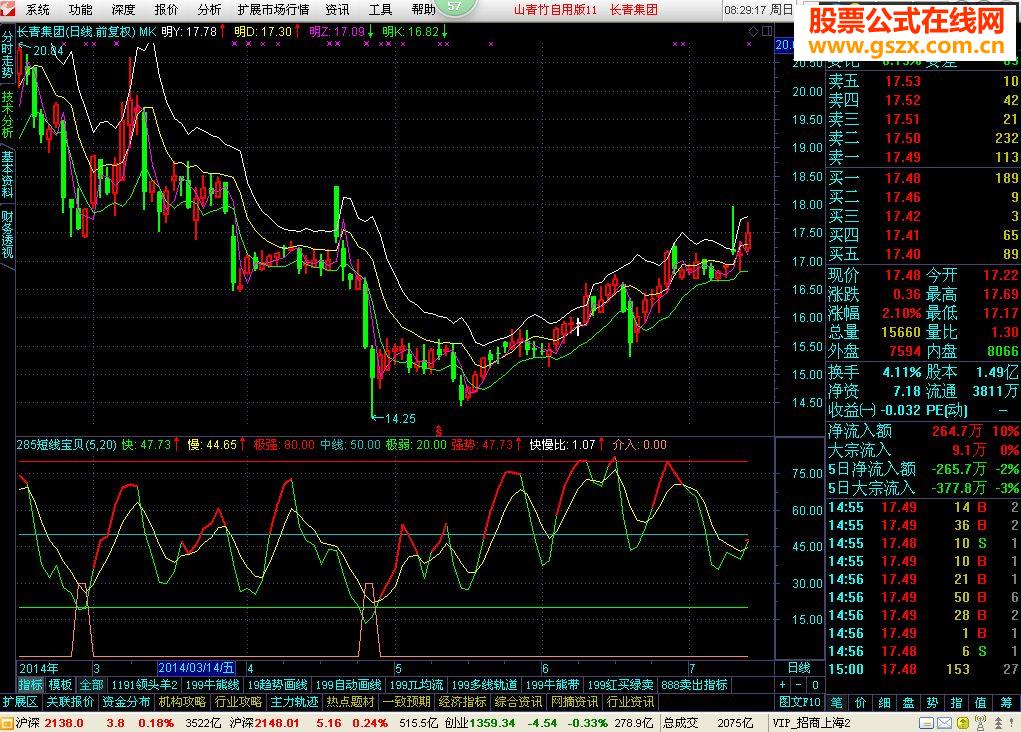Open the 深度 menu
Screen dimensions: 1021x732
[x=123, y=10]
